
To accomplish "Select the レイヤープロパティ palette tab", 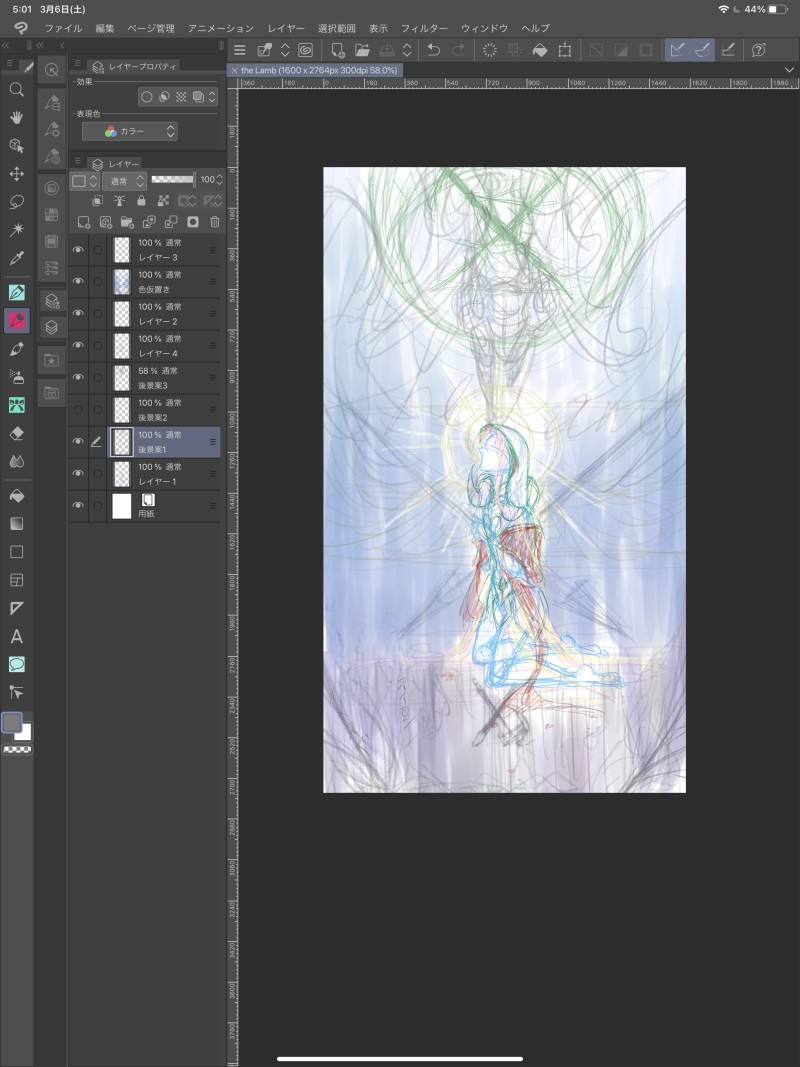I will tap(134, 66).
